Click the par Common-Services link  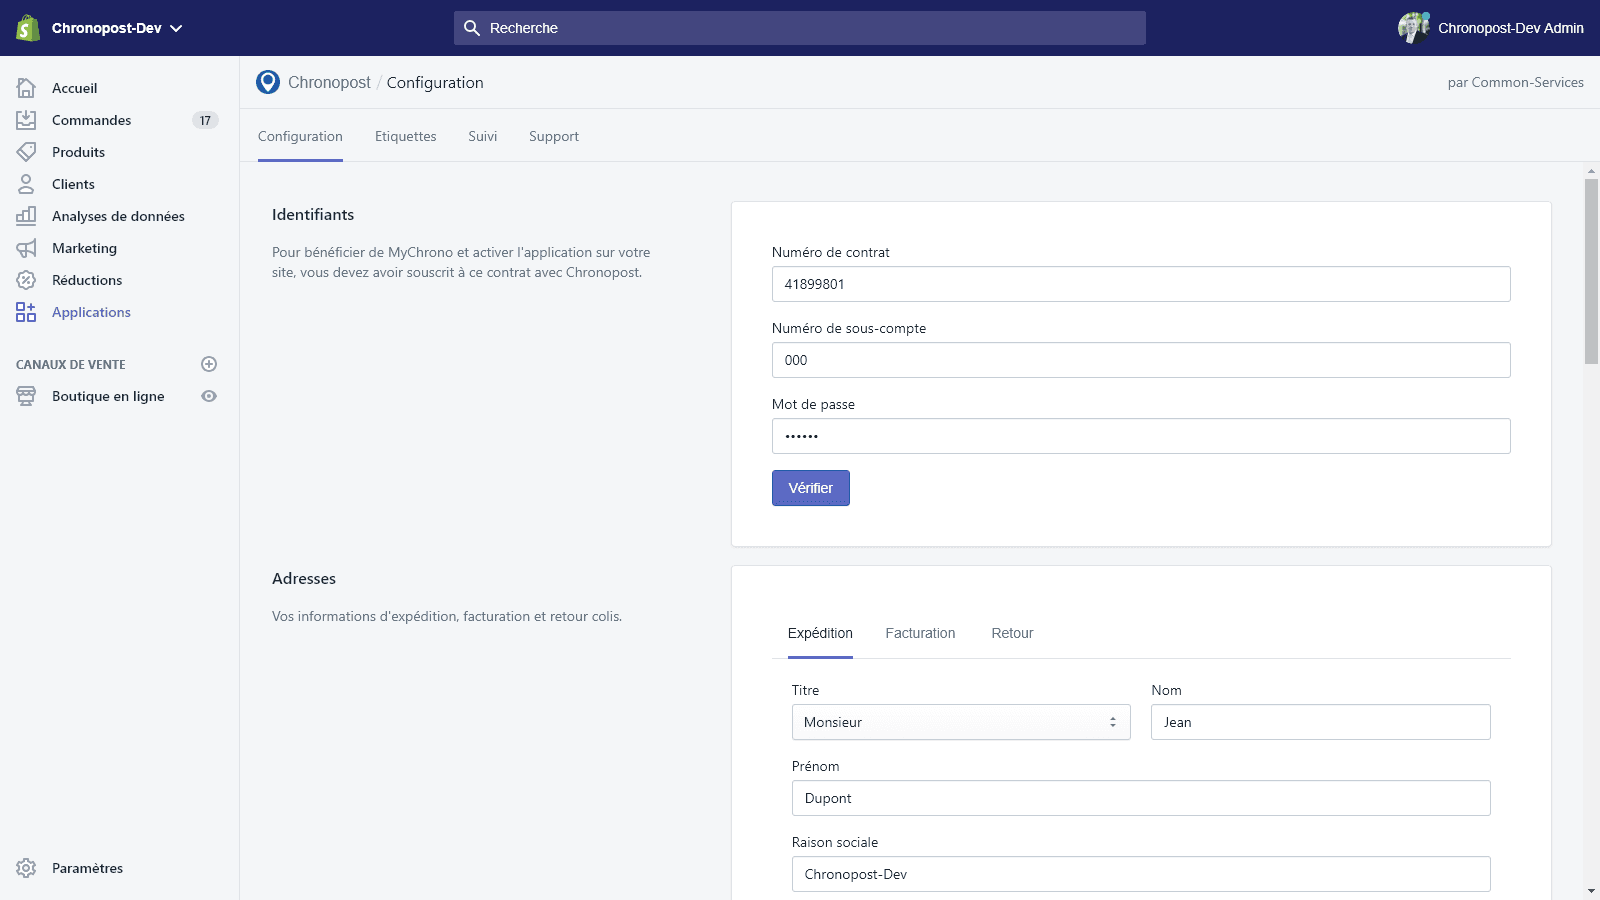pyautogui.click(x=1515, y=82)
